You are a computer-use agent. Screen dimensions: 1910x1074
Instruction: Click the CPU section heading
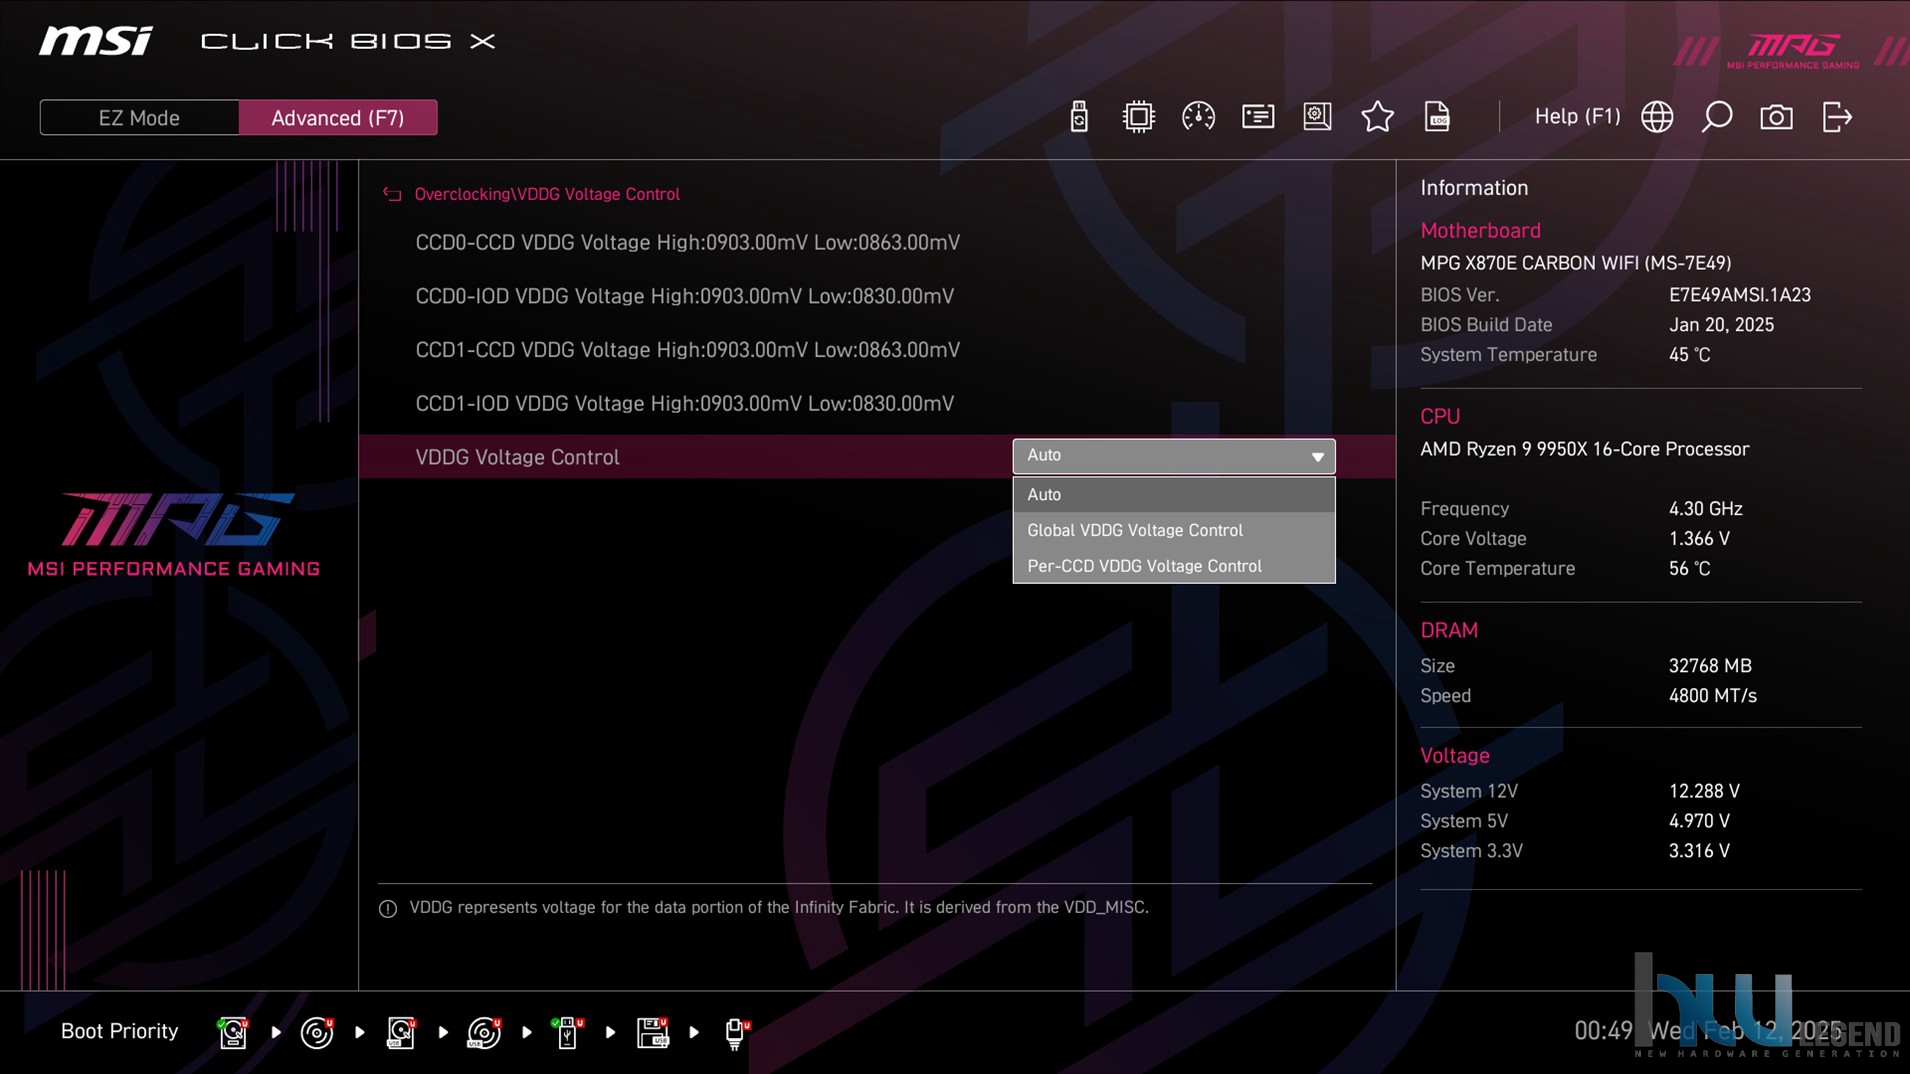coord(1440,417)
